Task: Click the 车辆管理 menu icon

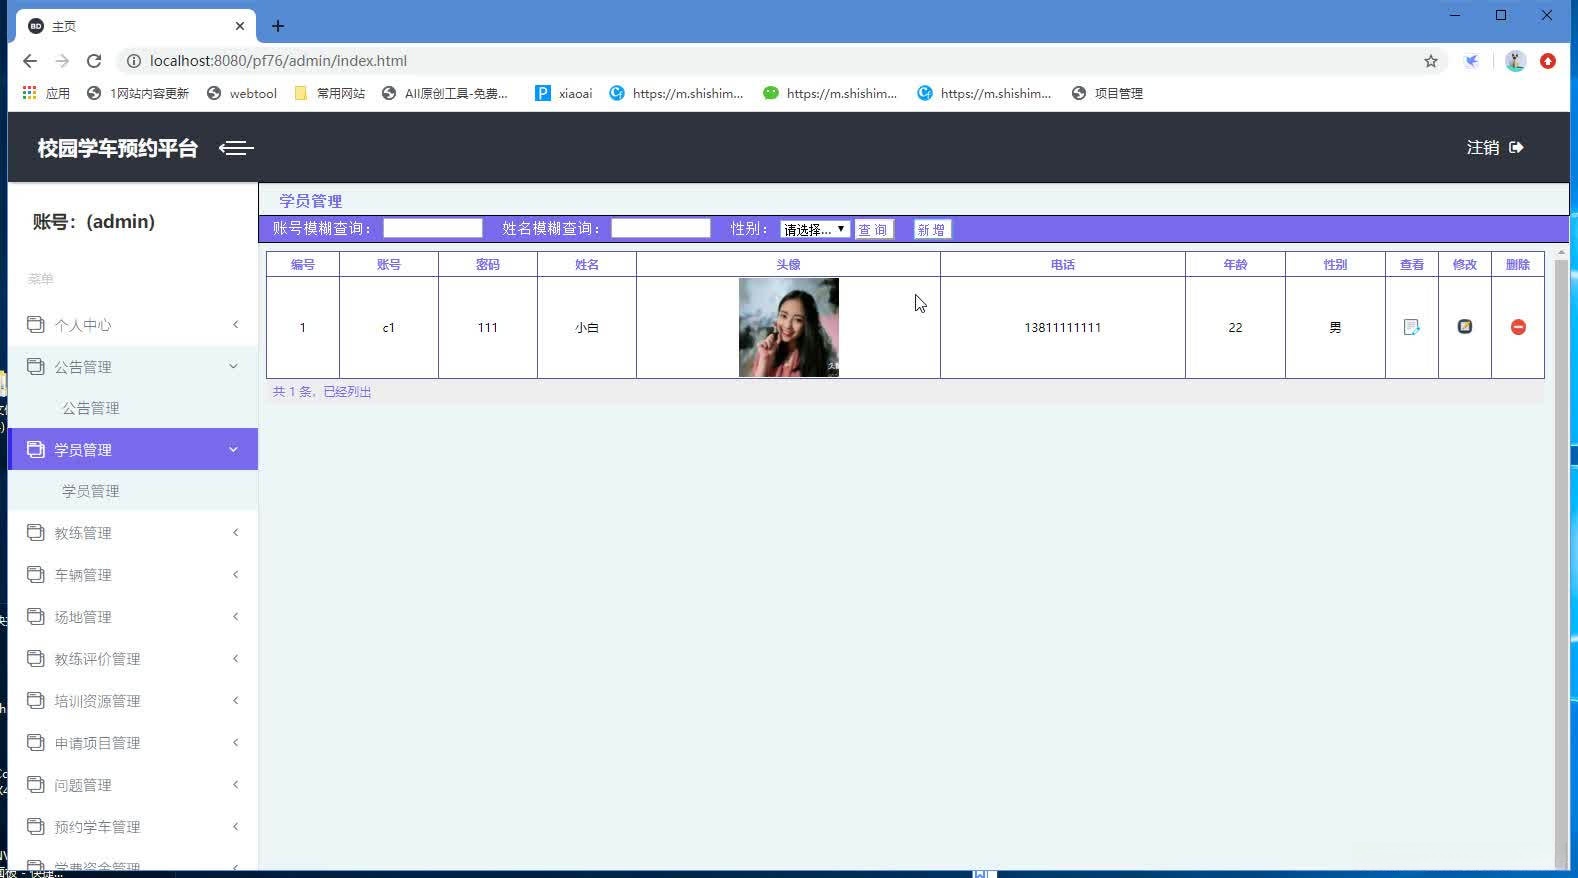Action: [36, 574]
